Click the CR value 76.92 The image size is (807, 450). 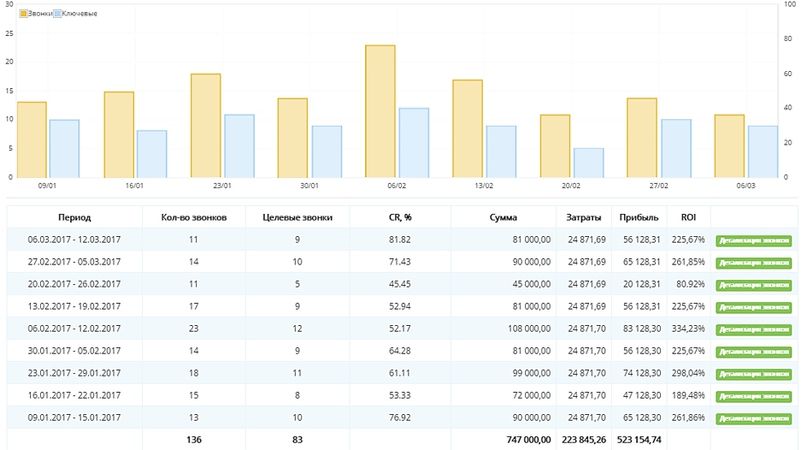(x=400, y=417)
